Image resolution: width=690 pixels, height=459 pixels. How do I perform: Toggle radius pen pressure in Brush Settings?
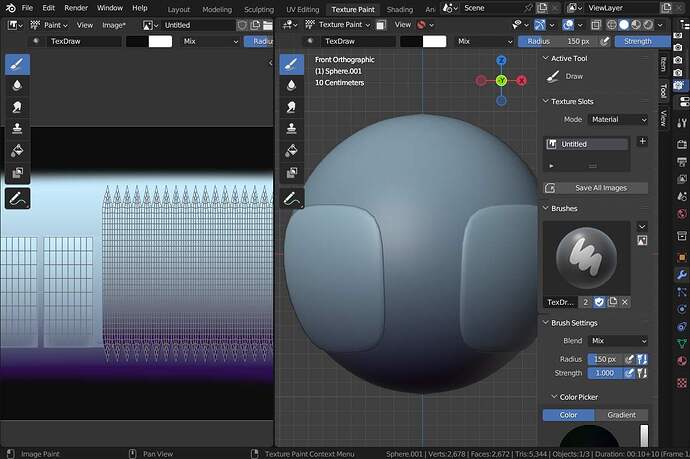tap(629, 360)
